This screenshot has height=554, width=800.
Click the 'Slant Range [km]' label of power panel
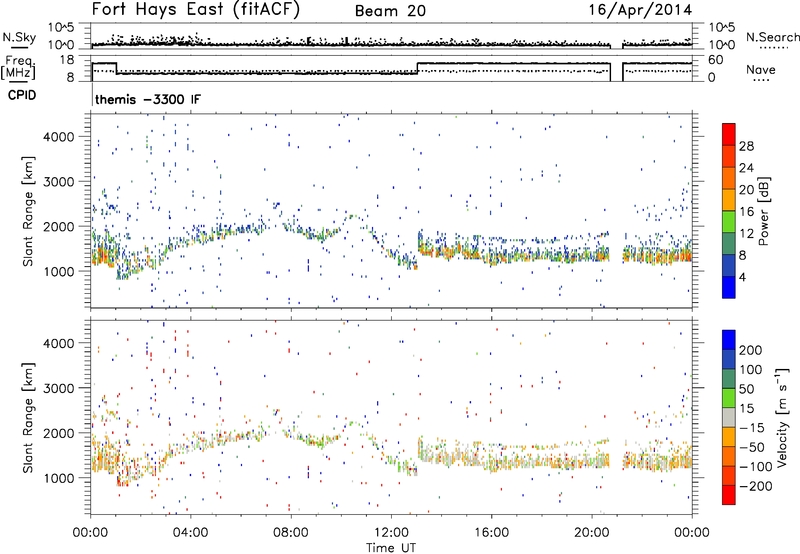coord(28,211)
